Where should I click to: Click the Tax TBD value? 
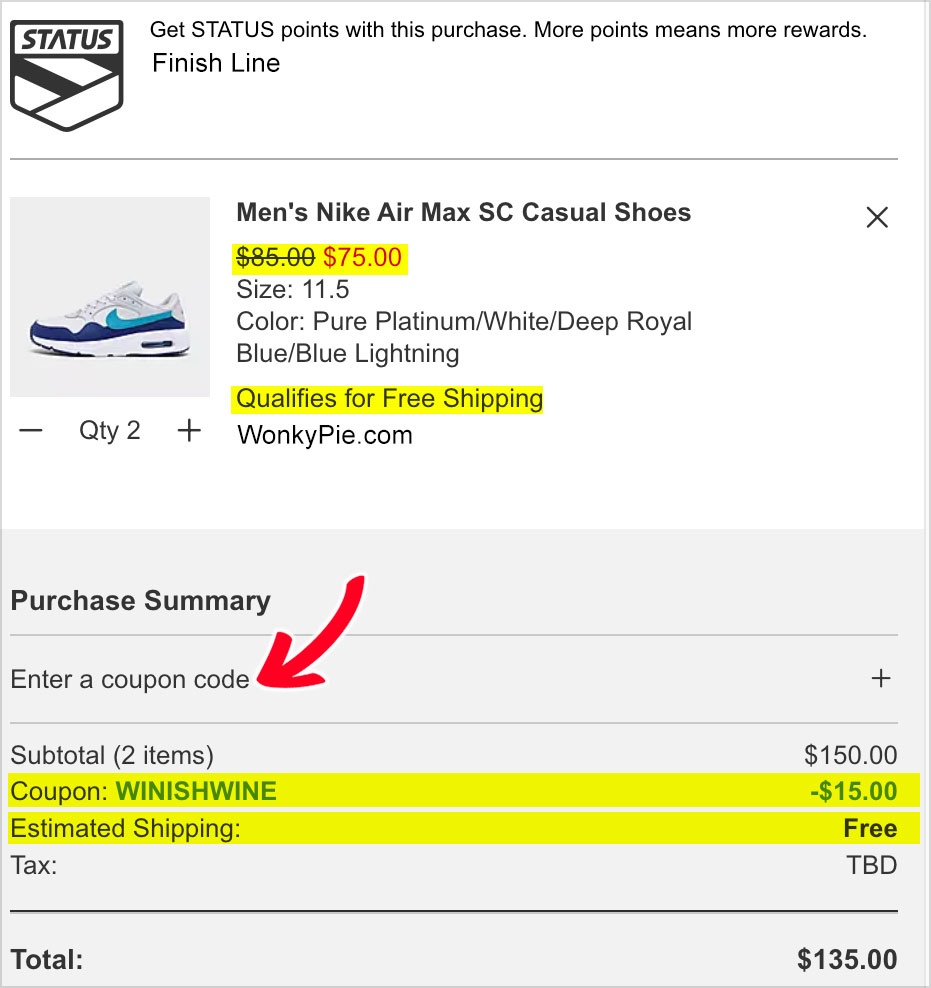pos(871,865)
